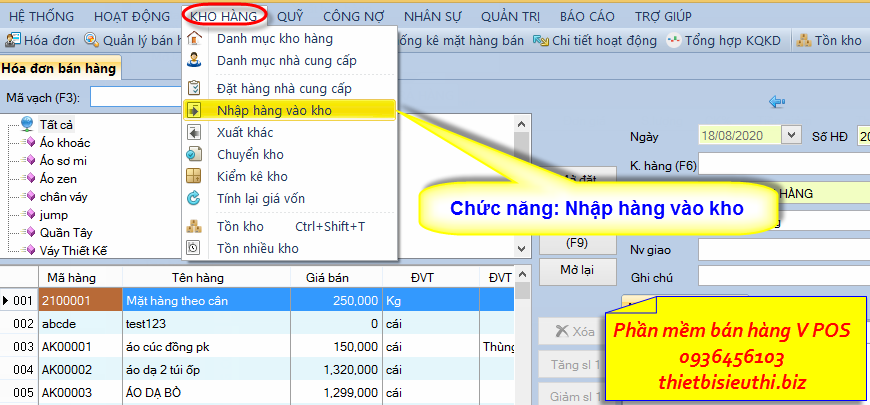
Task: Click the Hóa đơn toolbar icon
Action: click(x=12, y=41)
